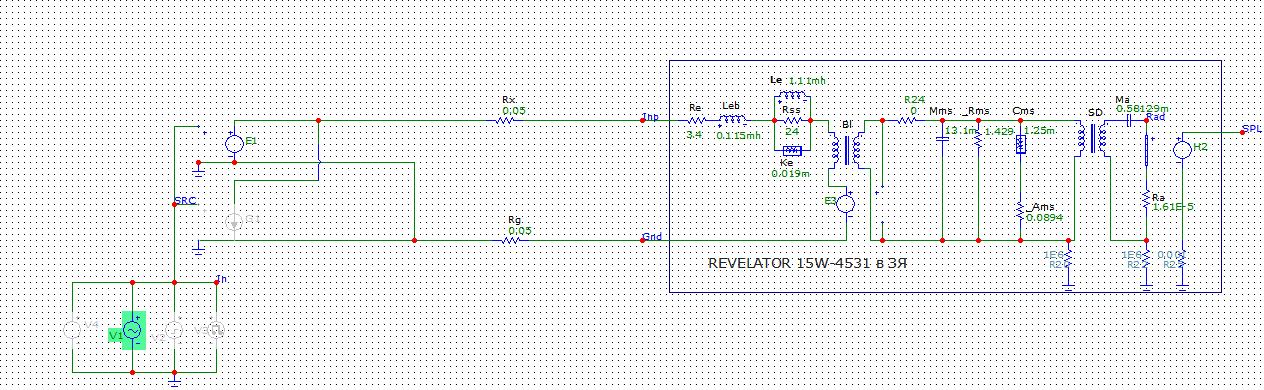Select the REVELATOR 15W-4531 text label

814,263
